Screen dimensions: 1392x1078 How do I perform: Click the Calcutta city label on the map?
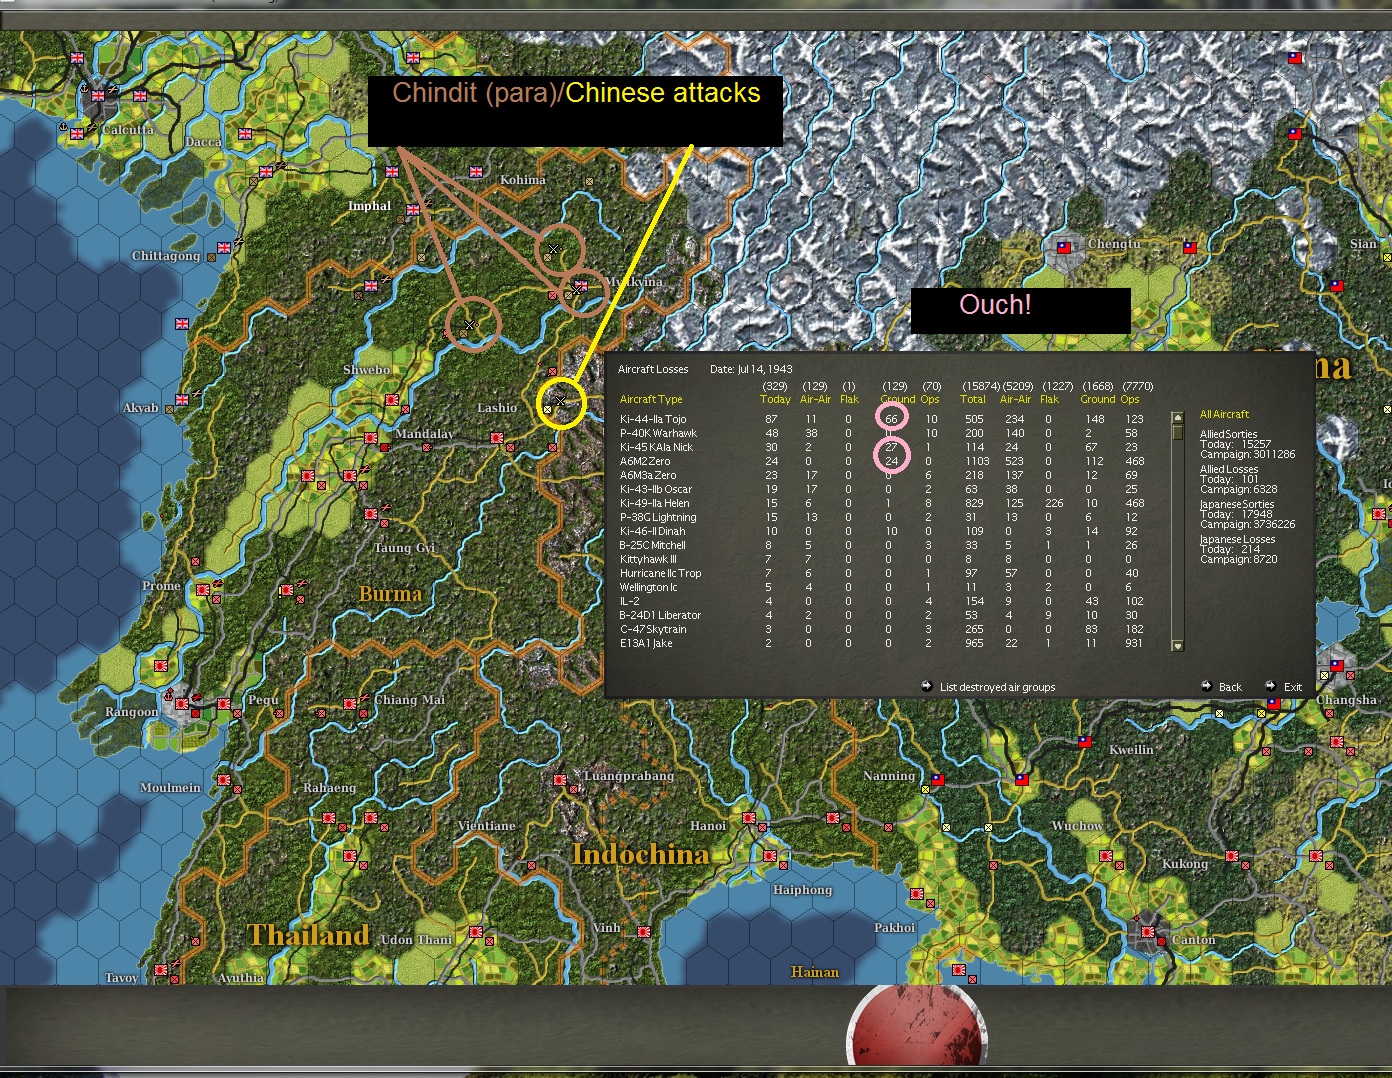[128, 130]
